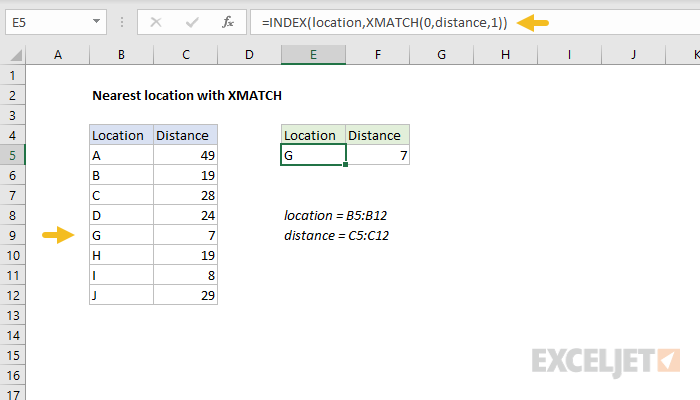The image size is (700, 400).
Task: Select distance cell 19 in row 6
Action: [x=186, y=175]
